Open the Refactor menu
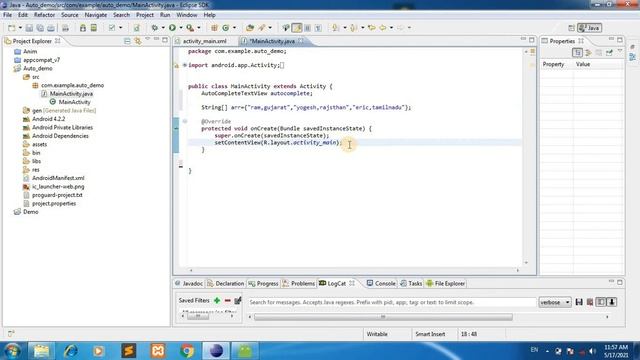This screenshot has height=360, width=640. click(x=44, y=15)
